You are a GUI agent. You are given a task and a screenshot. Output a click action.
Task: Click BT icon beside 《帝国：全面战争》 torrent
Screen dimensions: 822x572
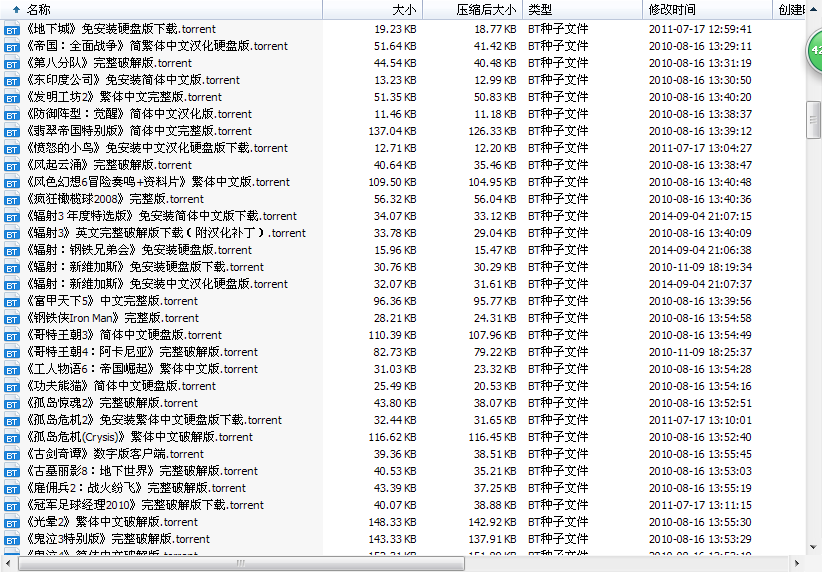[x=12, y=46]
